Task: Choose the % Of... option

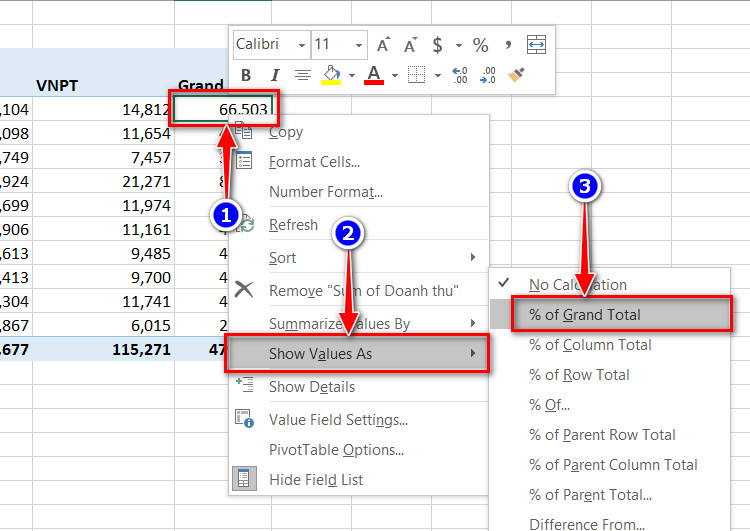Action: (x=610, y=405)
